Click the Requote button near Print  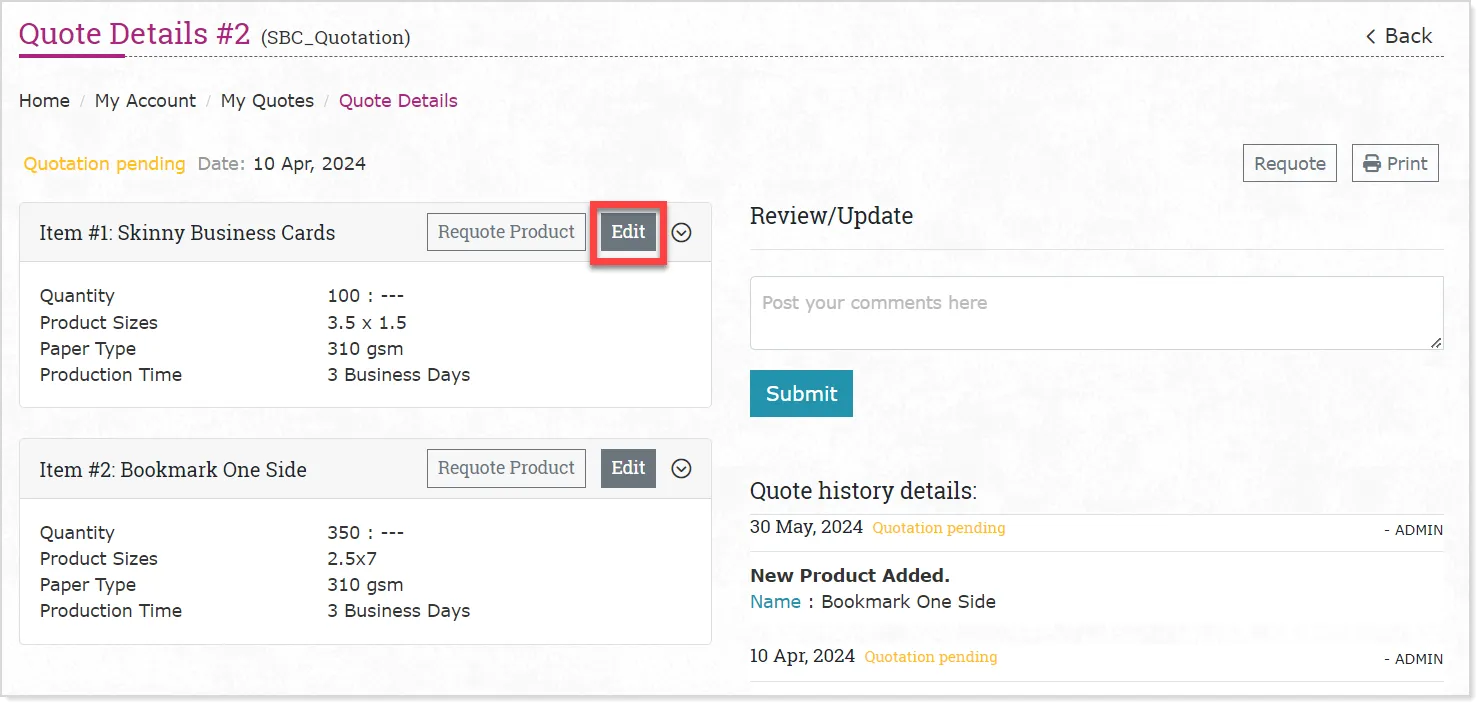click(x=1290, y=164)
